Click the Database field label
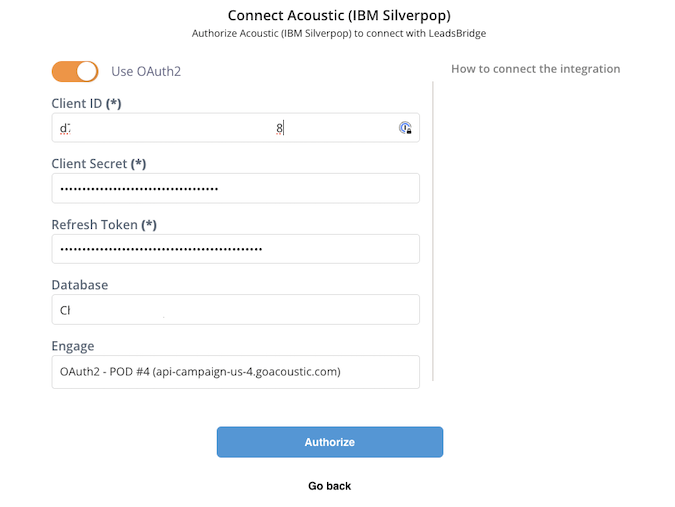This screenshot has width=675, height=507. click(x=80, y=285)
